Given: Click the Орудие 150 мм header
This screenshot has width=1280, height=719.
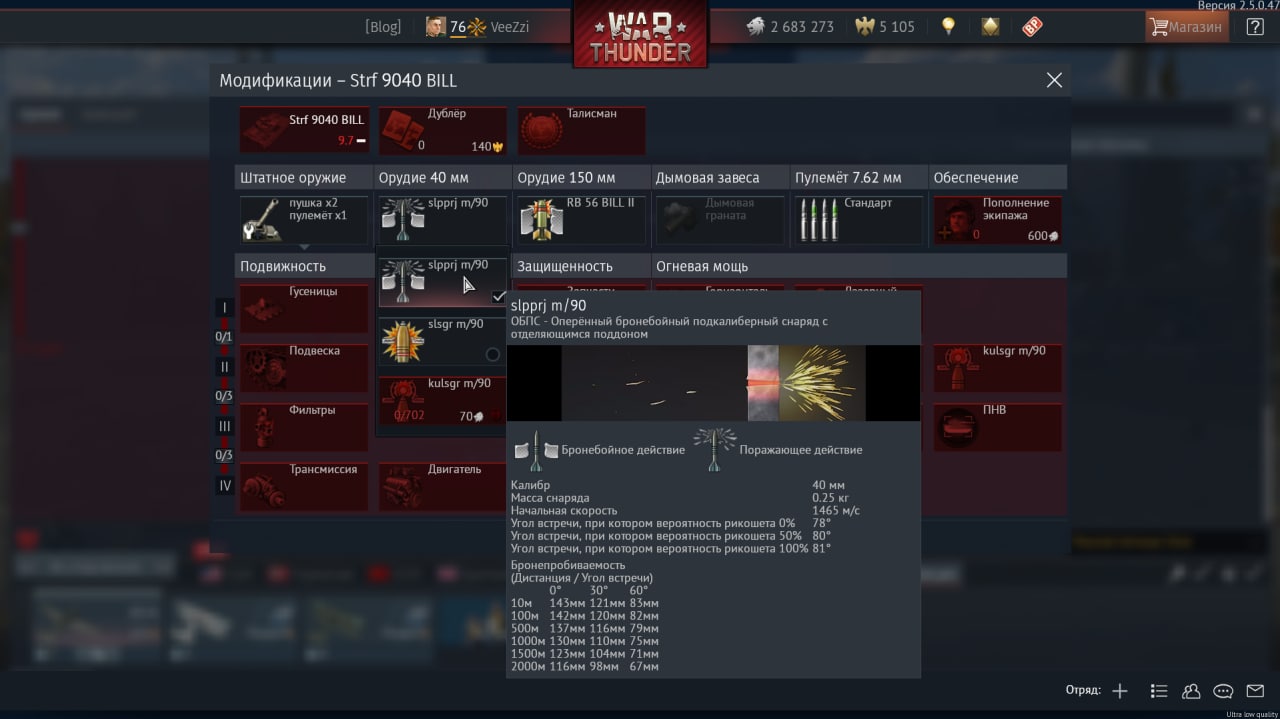Looking at the screenshot, I should 581,177.
